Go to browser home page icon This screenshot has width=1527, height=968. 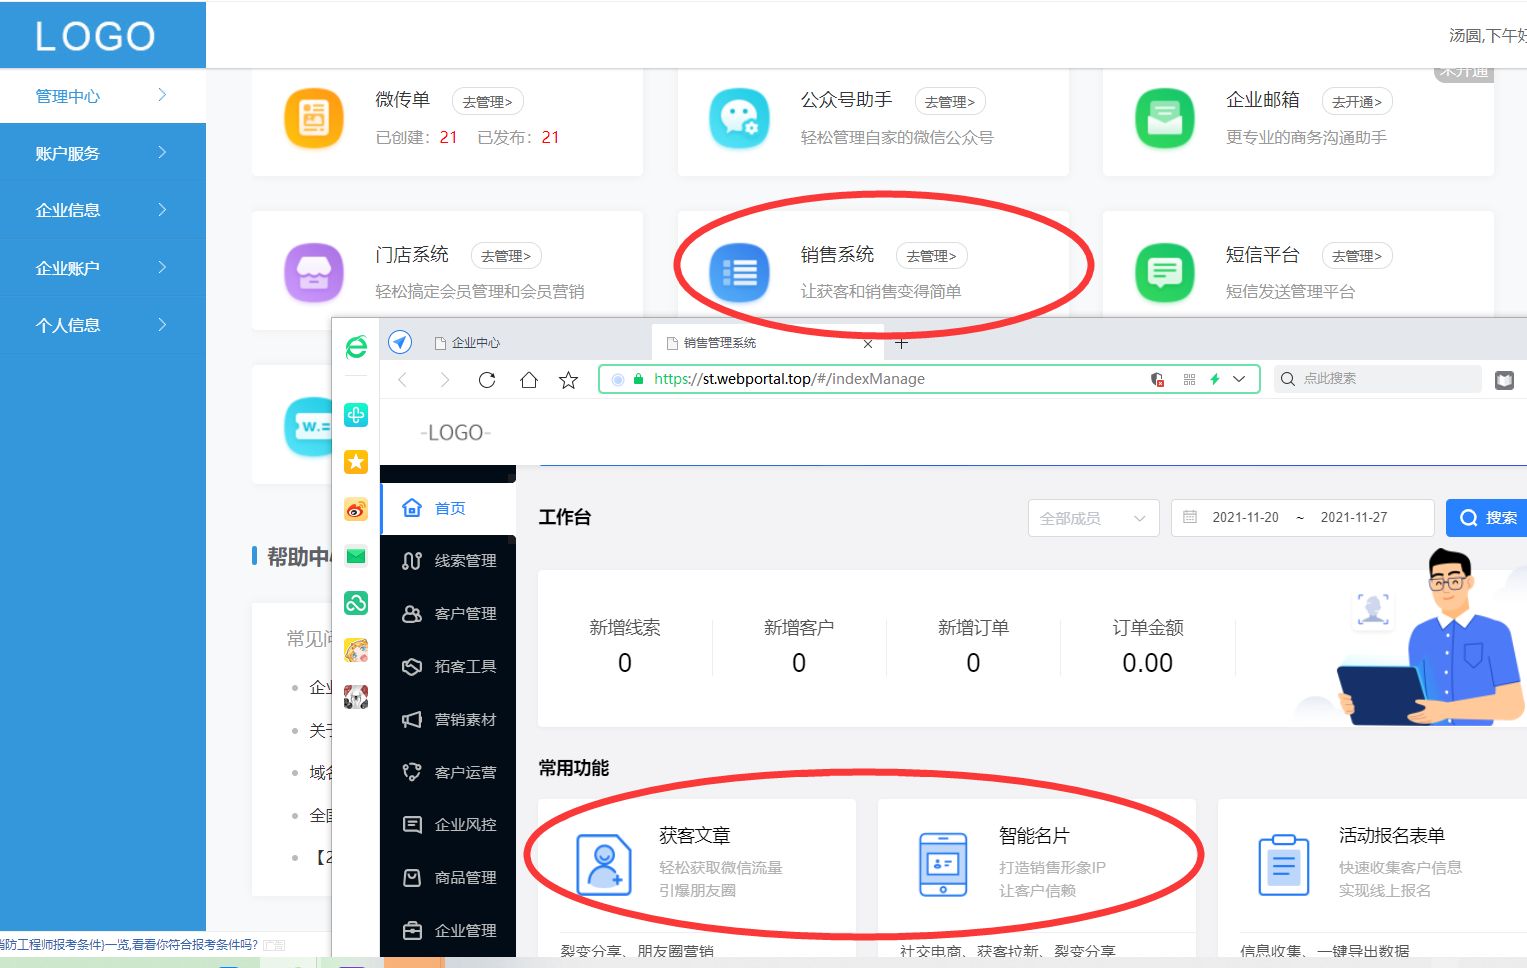click(529, 380)
